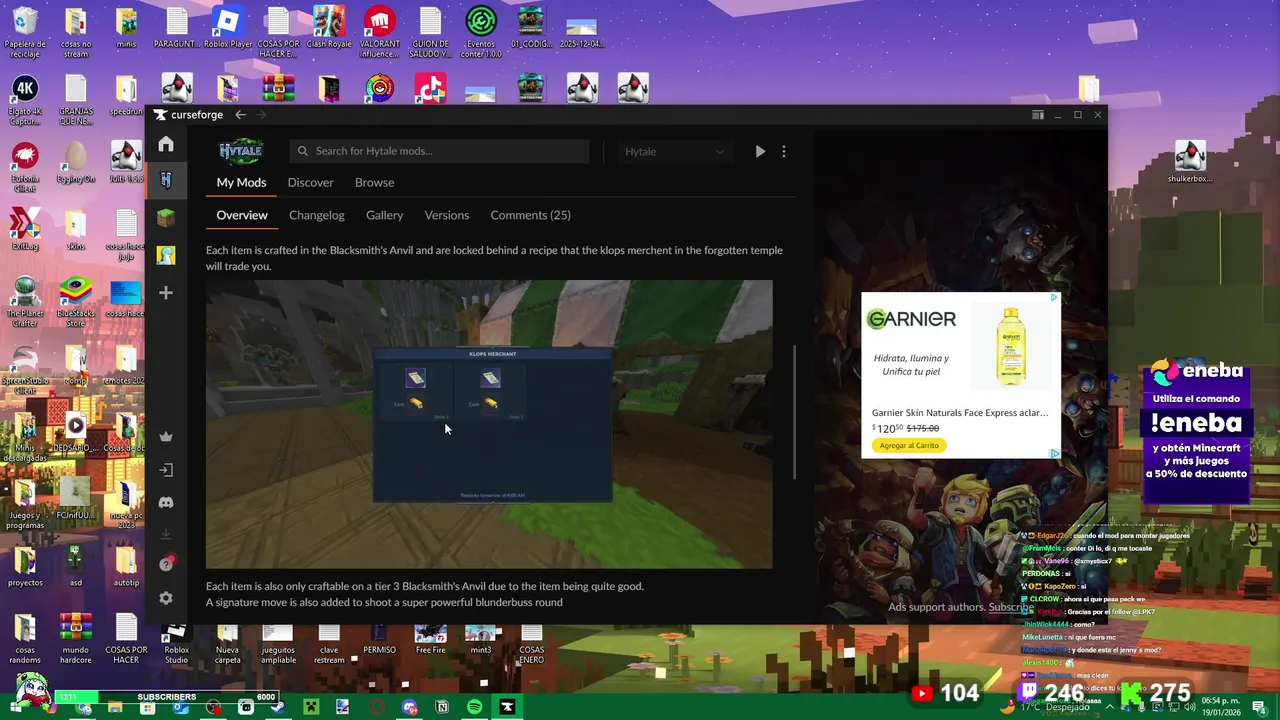This screenshot has width=1280, height=720.
Task: Switch to the Browse tab
Action: (x=374, y=182)
